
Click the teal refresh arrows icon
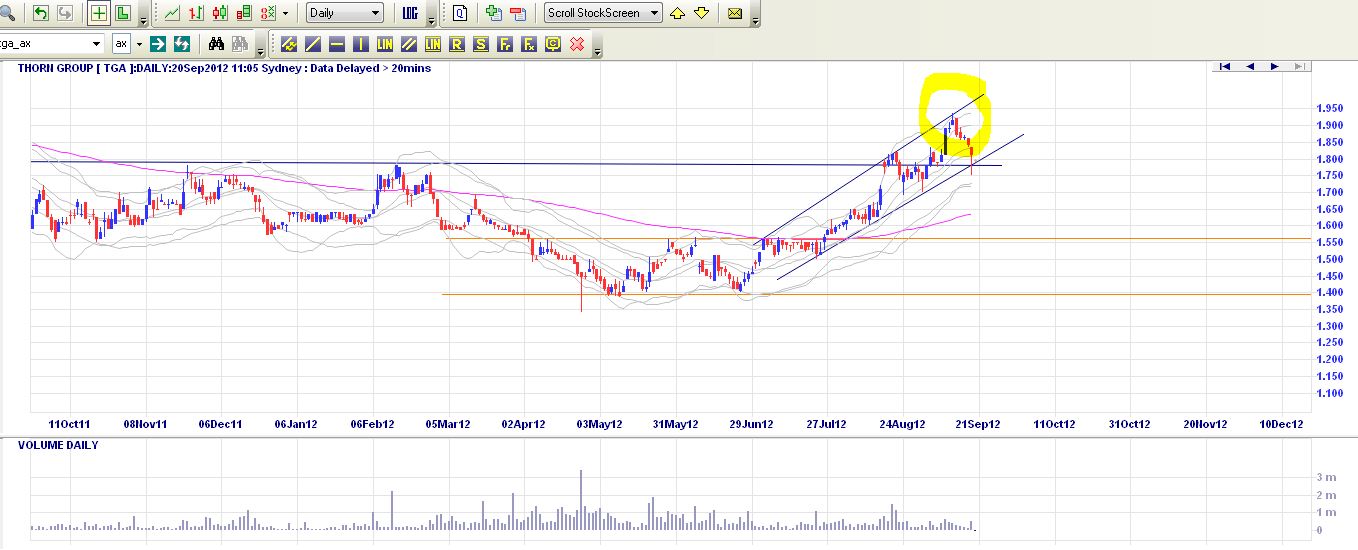[182, 44]
